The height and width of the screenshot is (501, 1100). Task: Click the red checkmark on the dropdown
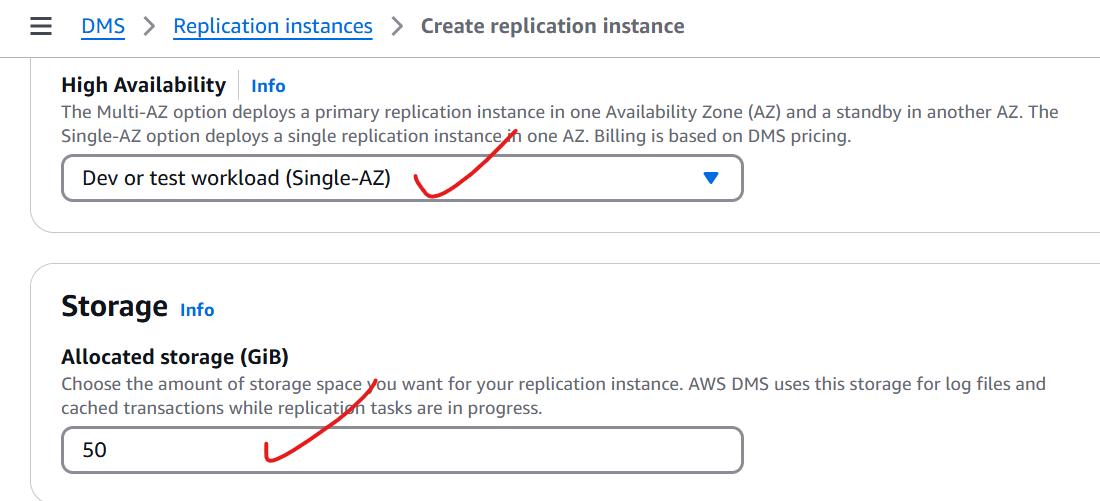465,164
